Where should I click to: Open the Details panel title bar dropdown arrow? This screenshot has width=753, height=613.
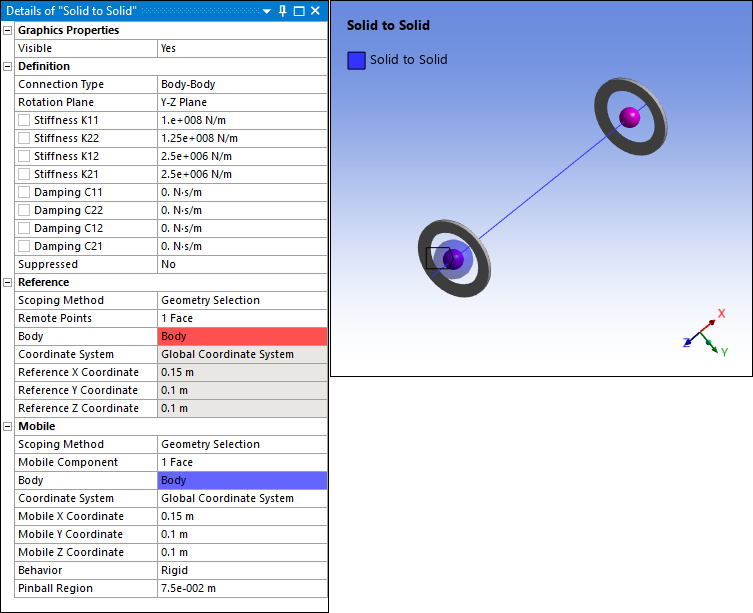[267, 10]
